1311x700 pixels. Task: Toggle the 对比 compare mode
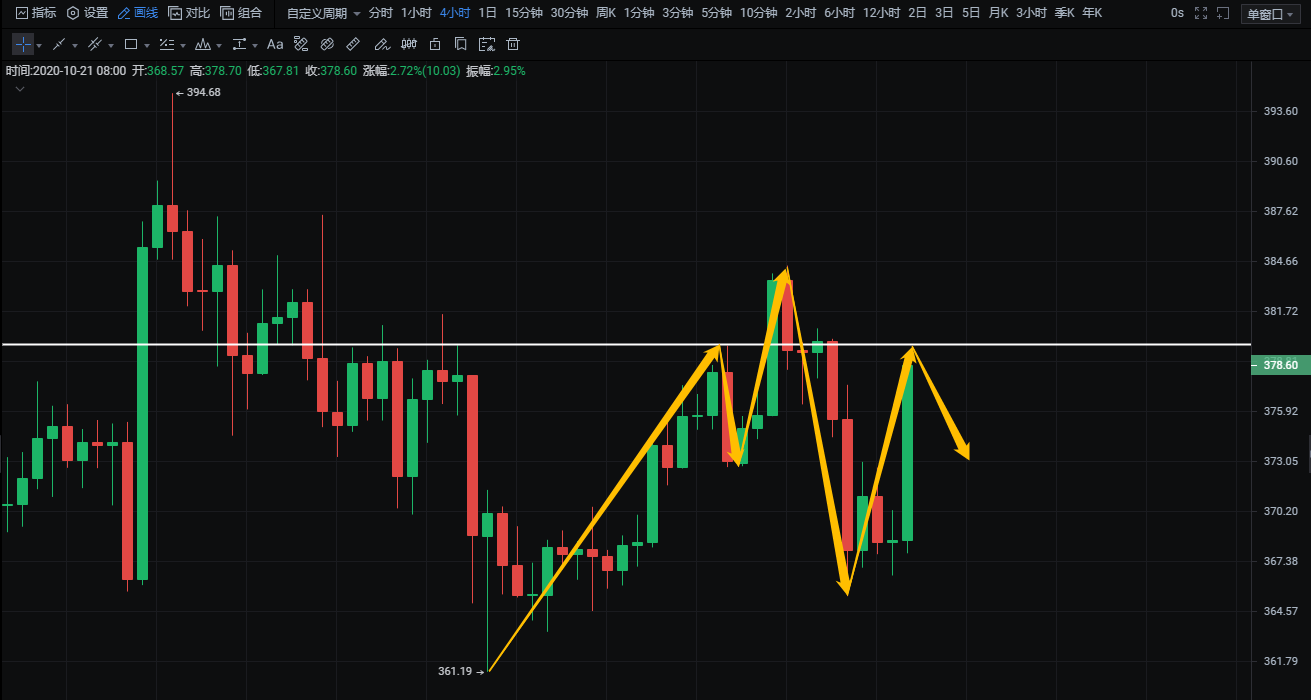click(189, 13)
